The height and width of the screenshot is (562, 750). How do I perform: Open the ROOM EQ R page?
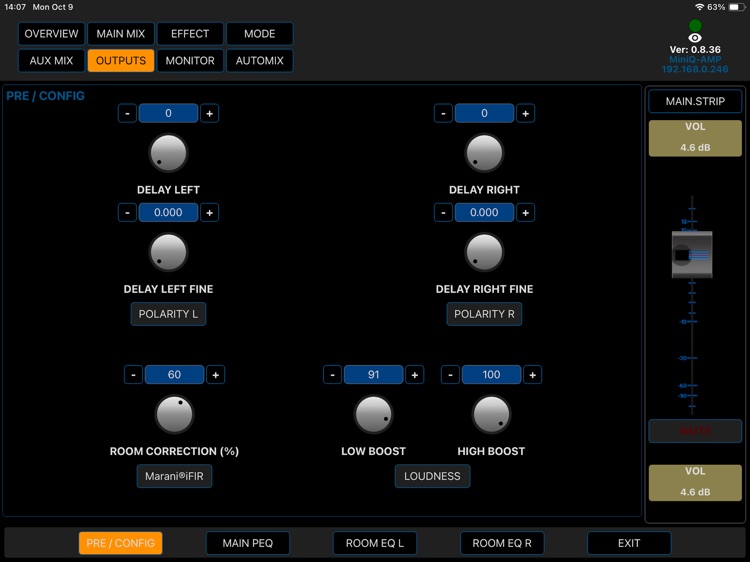point(502,543)
